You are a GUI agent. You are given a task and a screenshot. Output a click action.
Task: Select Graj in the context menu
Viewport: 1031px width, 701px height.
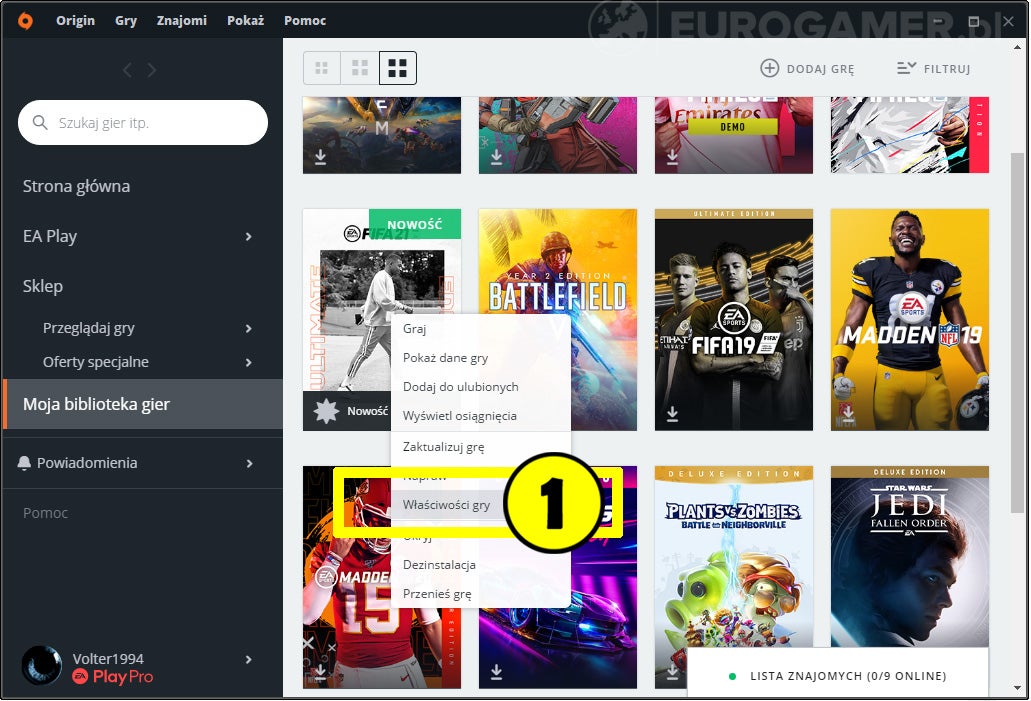[x=481, y=329]
